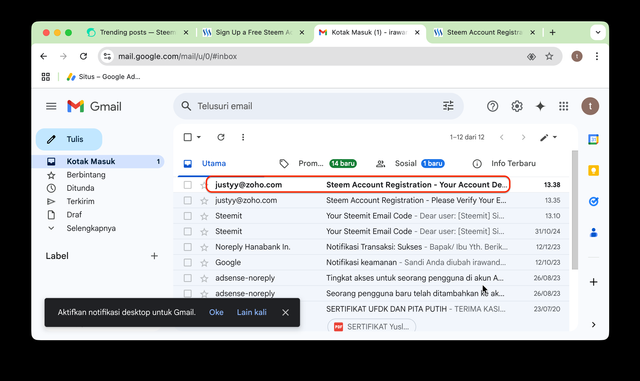640x381 pixels.
Task: Open Ditunda folder in sidebar
Action: pos(80,188)
